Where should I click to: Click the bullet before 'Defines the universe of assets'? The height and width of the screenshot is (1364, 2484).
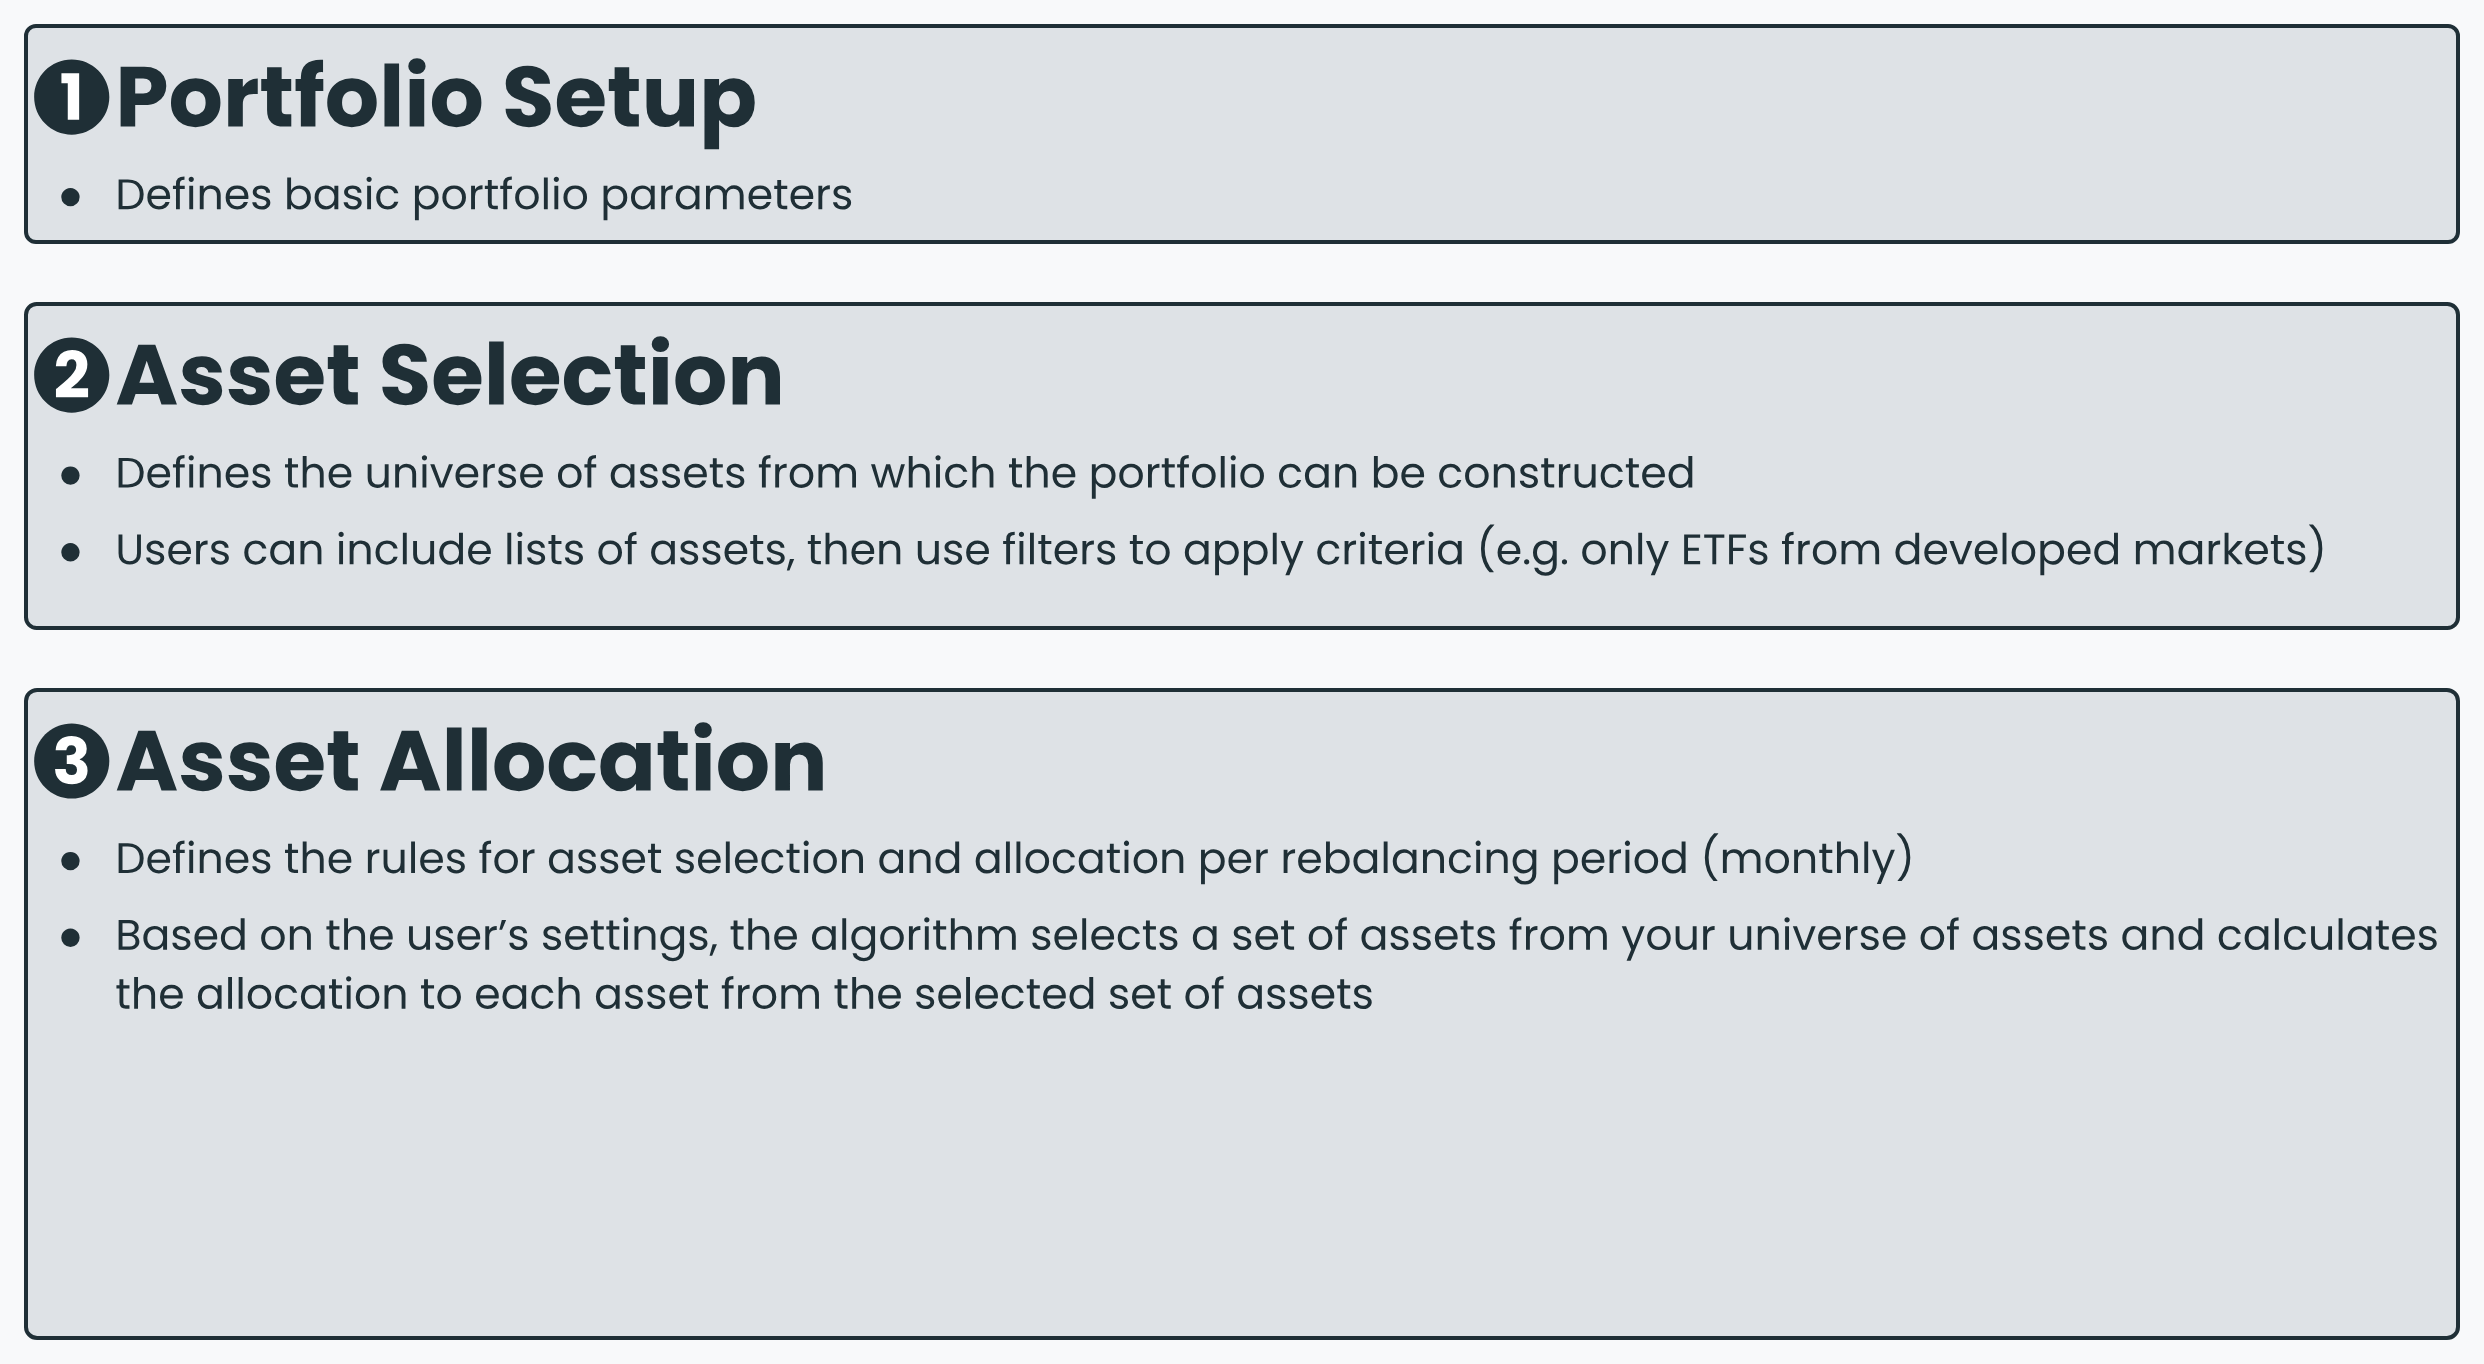[x=70, y=475]
